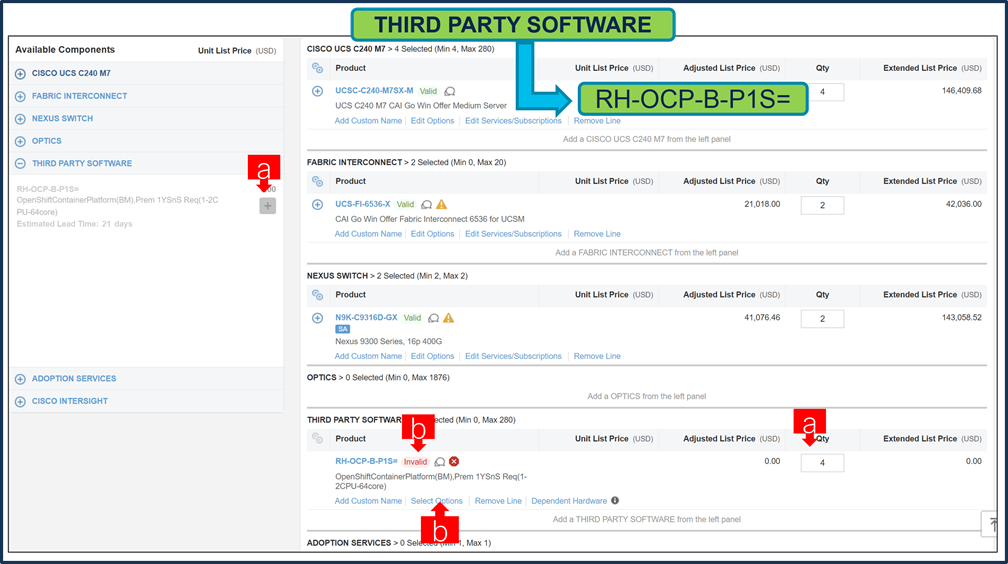Viewport: 1008px width, 564px height.
Task: Click the scroll-to-top arrow button
Action: pos(991,524)
